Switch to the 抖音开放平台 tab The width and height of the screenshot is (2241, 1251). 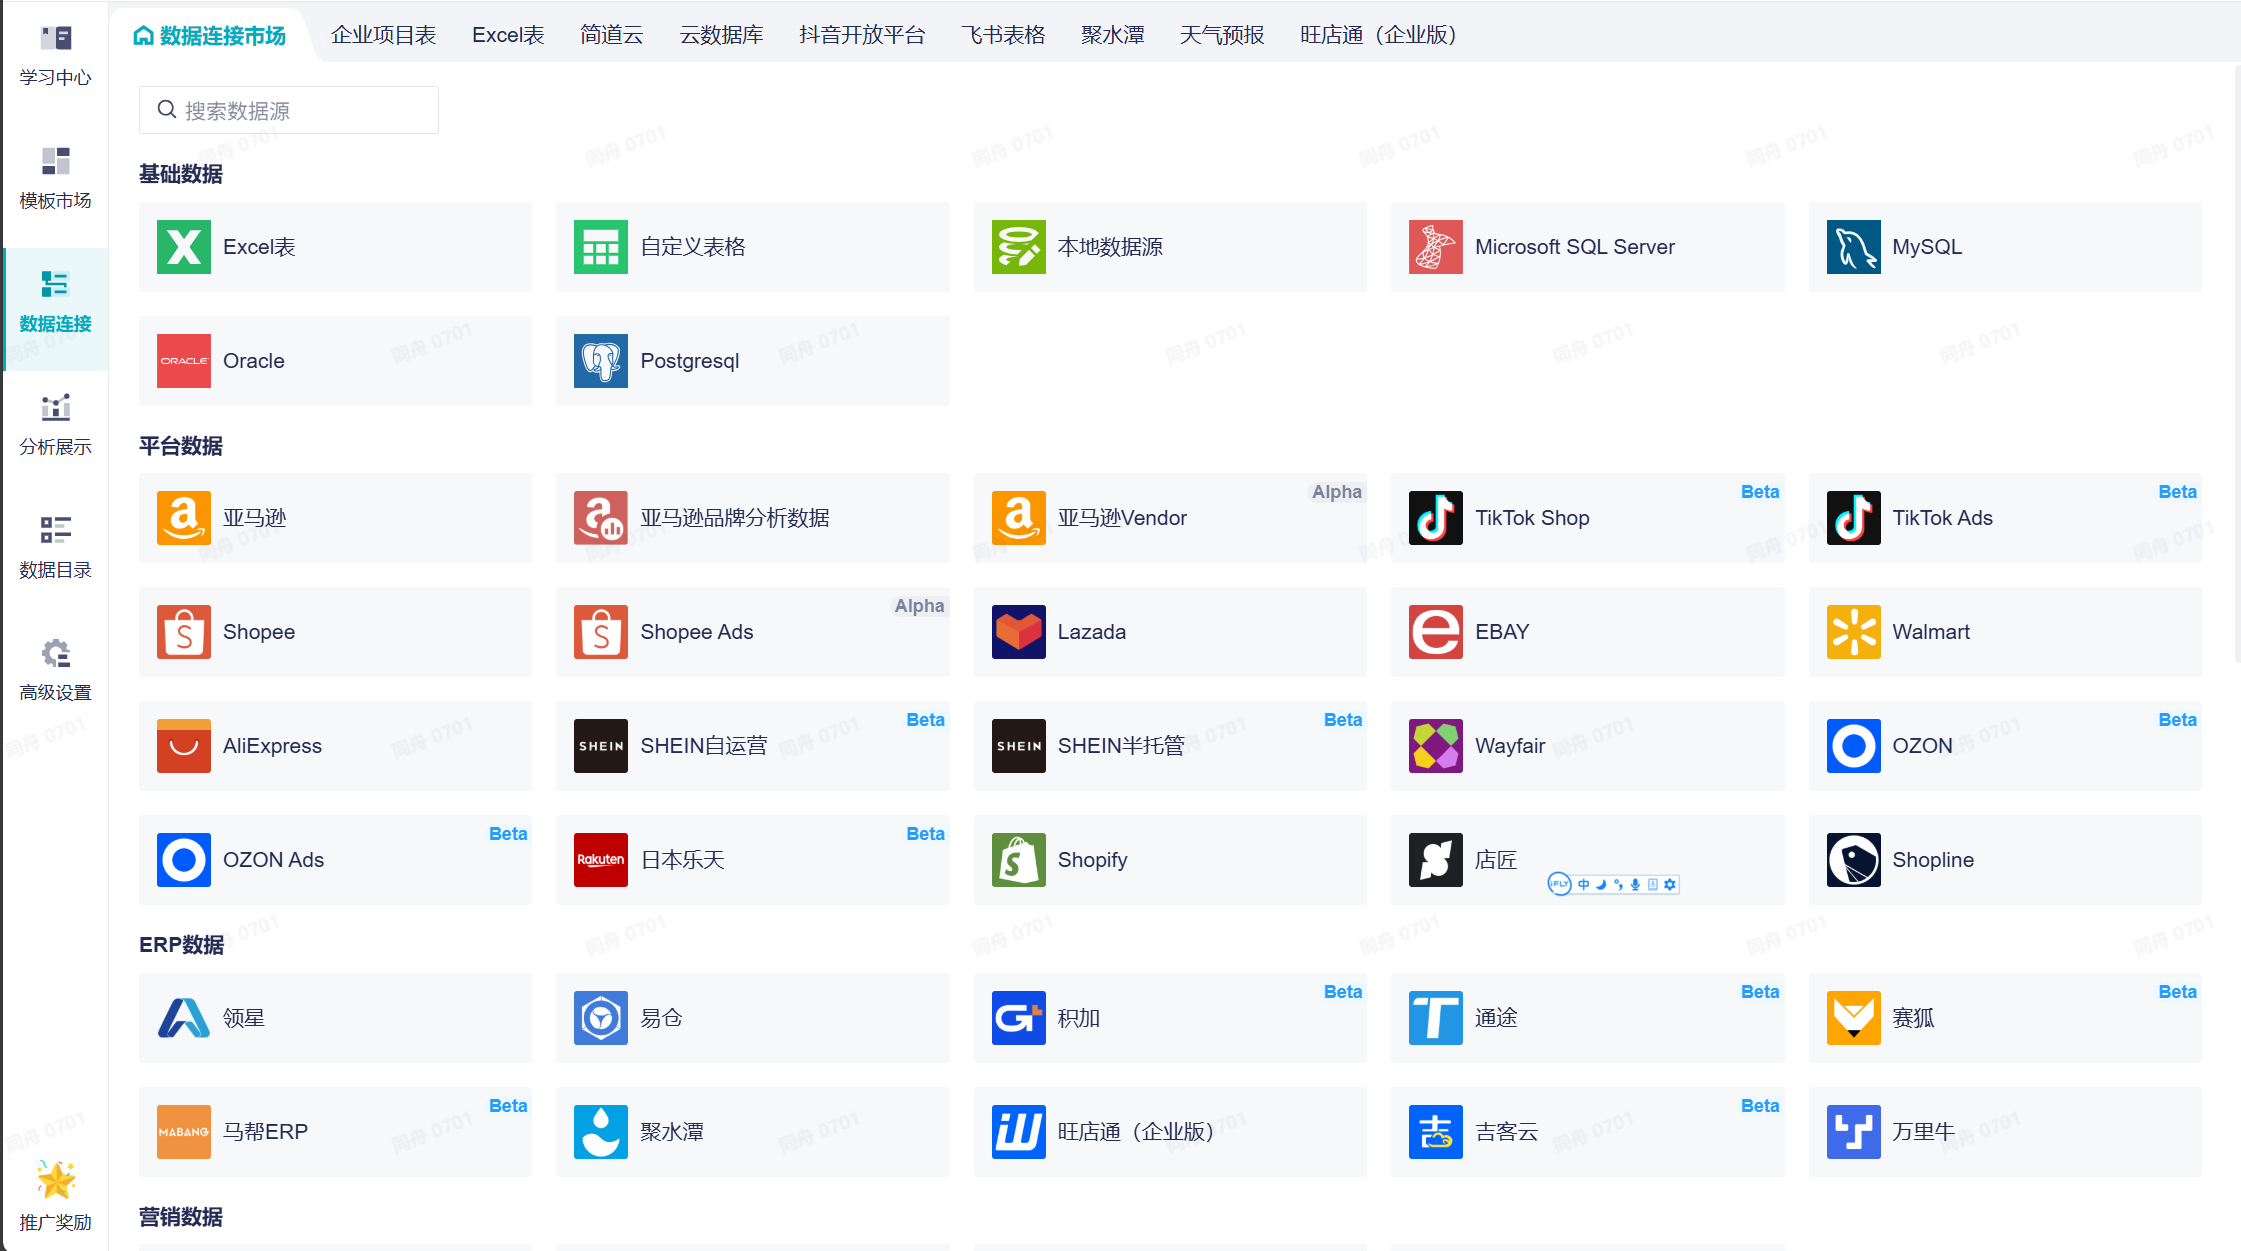point(862,35)
